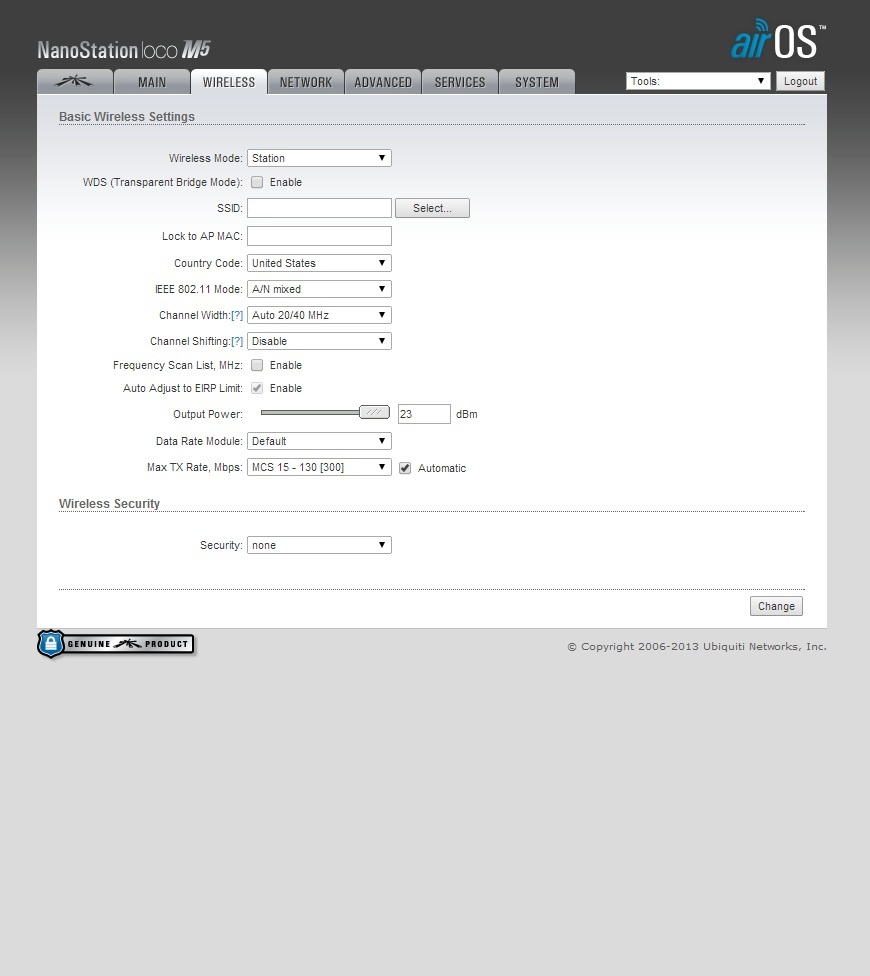The width and height of the screenshot is (870, 976).
Task: Click the Output Power slider handle
Action: [375, 412]
